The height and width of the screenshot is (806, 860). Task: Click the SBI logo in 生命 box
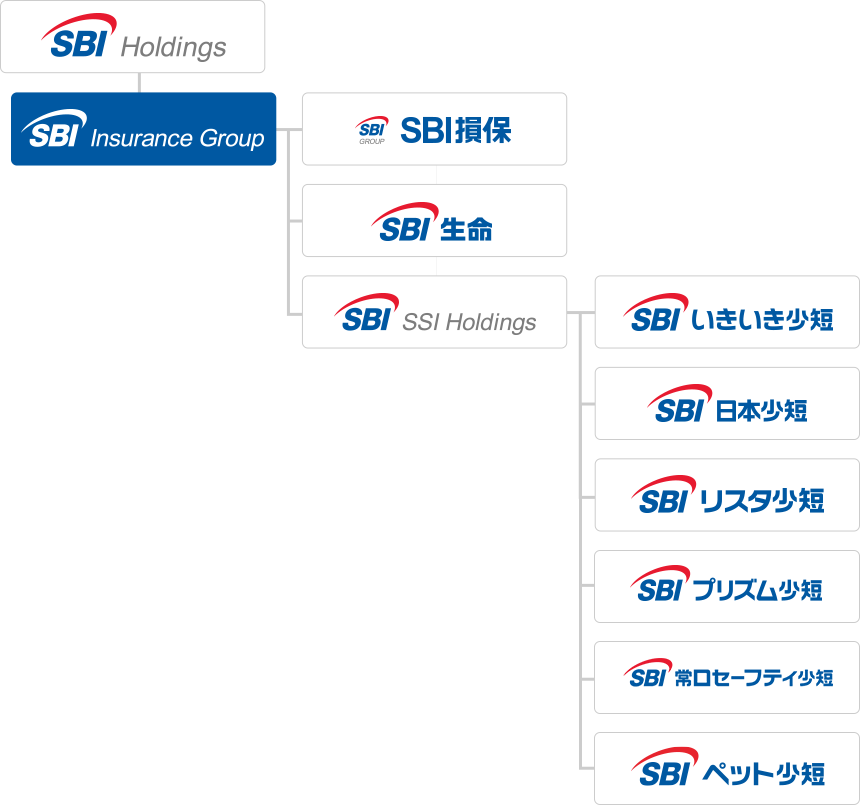pos(405,223)
